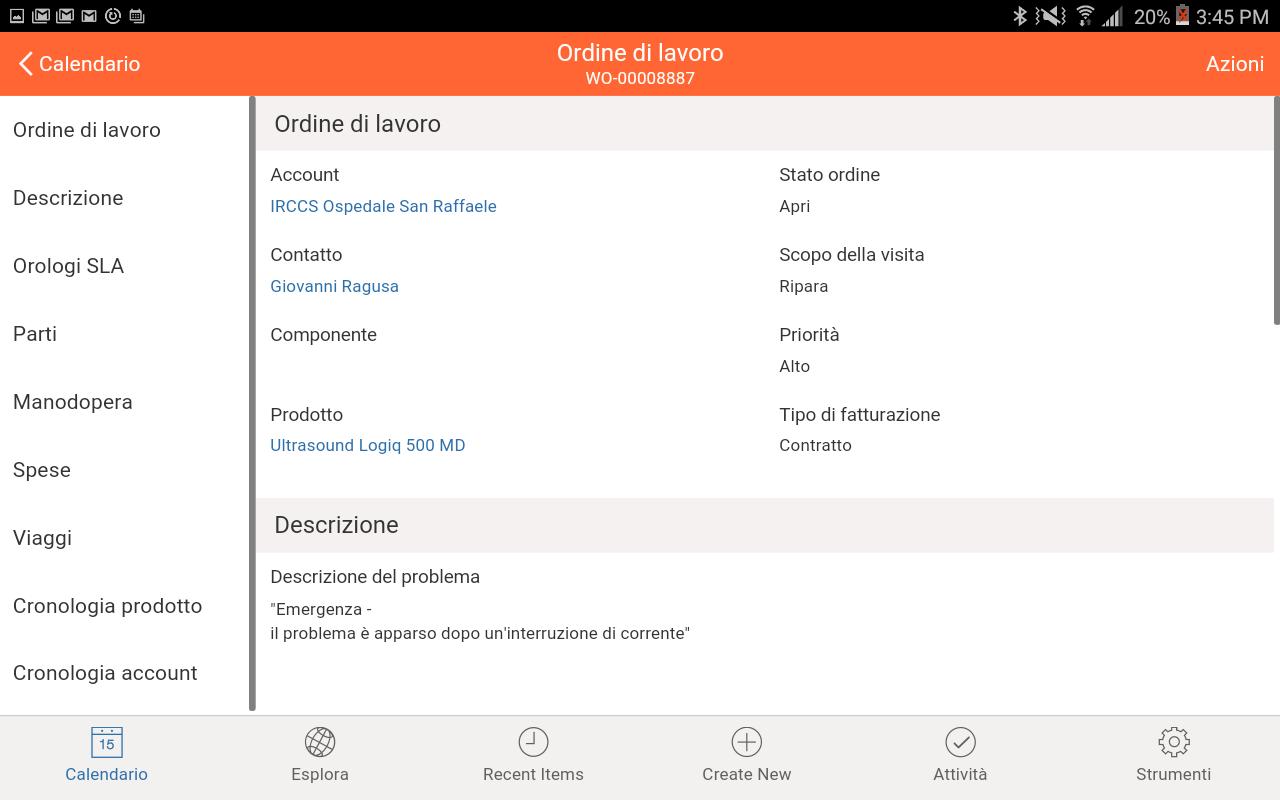
Task: Tap the sidebar vertical scrollbar
Action: tap(252, 403)
